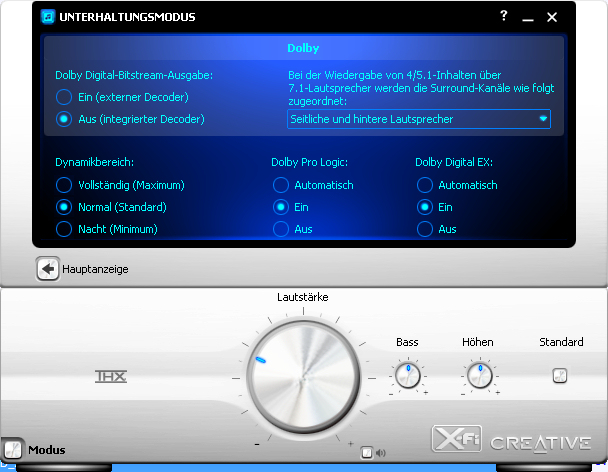The image size is (608, 472).
Task: Click the Bass label
Action: [x=407, y=342]
